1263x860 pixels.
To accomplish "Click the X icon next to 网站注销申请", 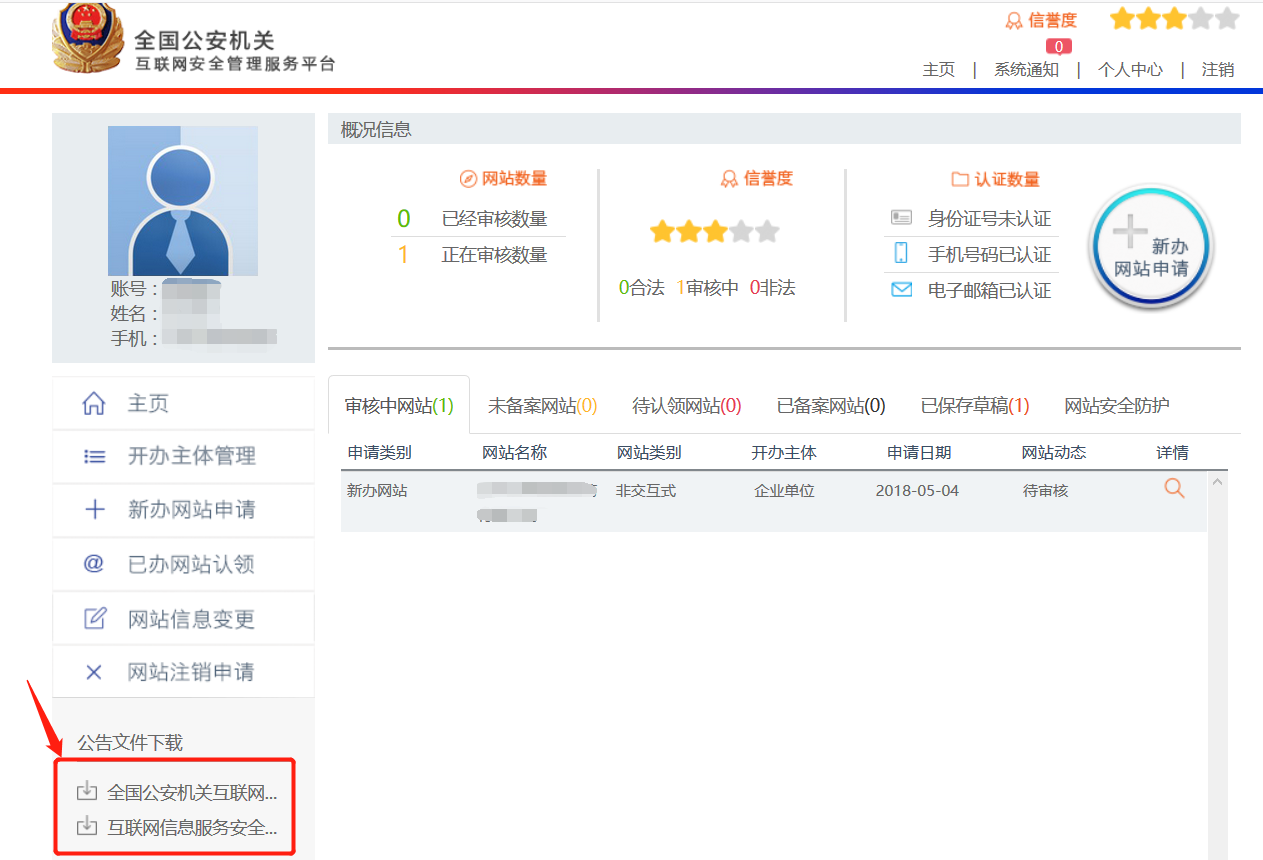I will pyautogui.click(x=94, y=672).
